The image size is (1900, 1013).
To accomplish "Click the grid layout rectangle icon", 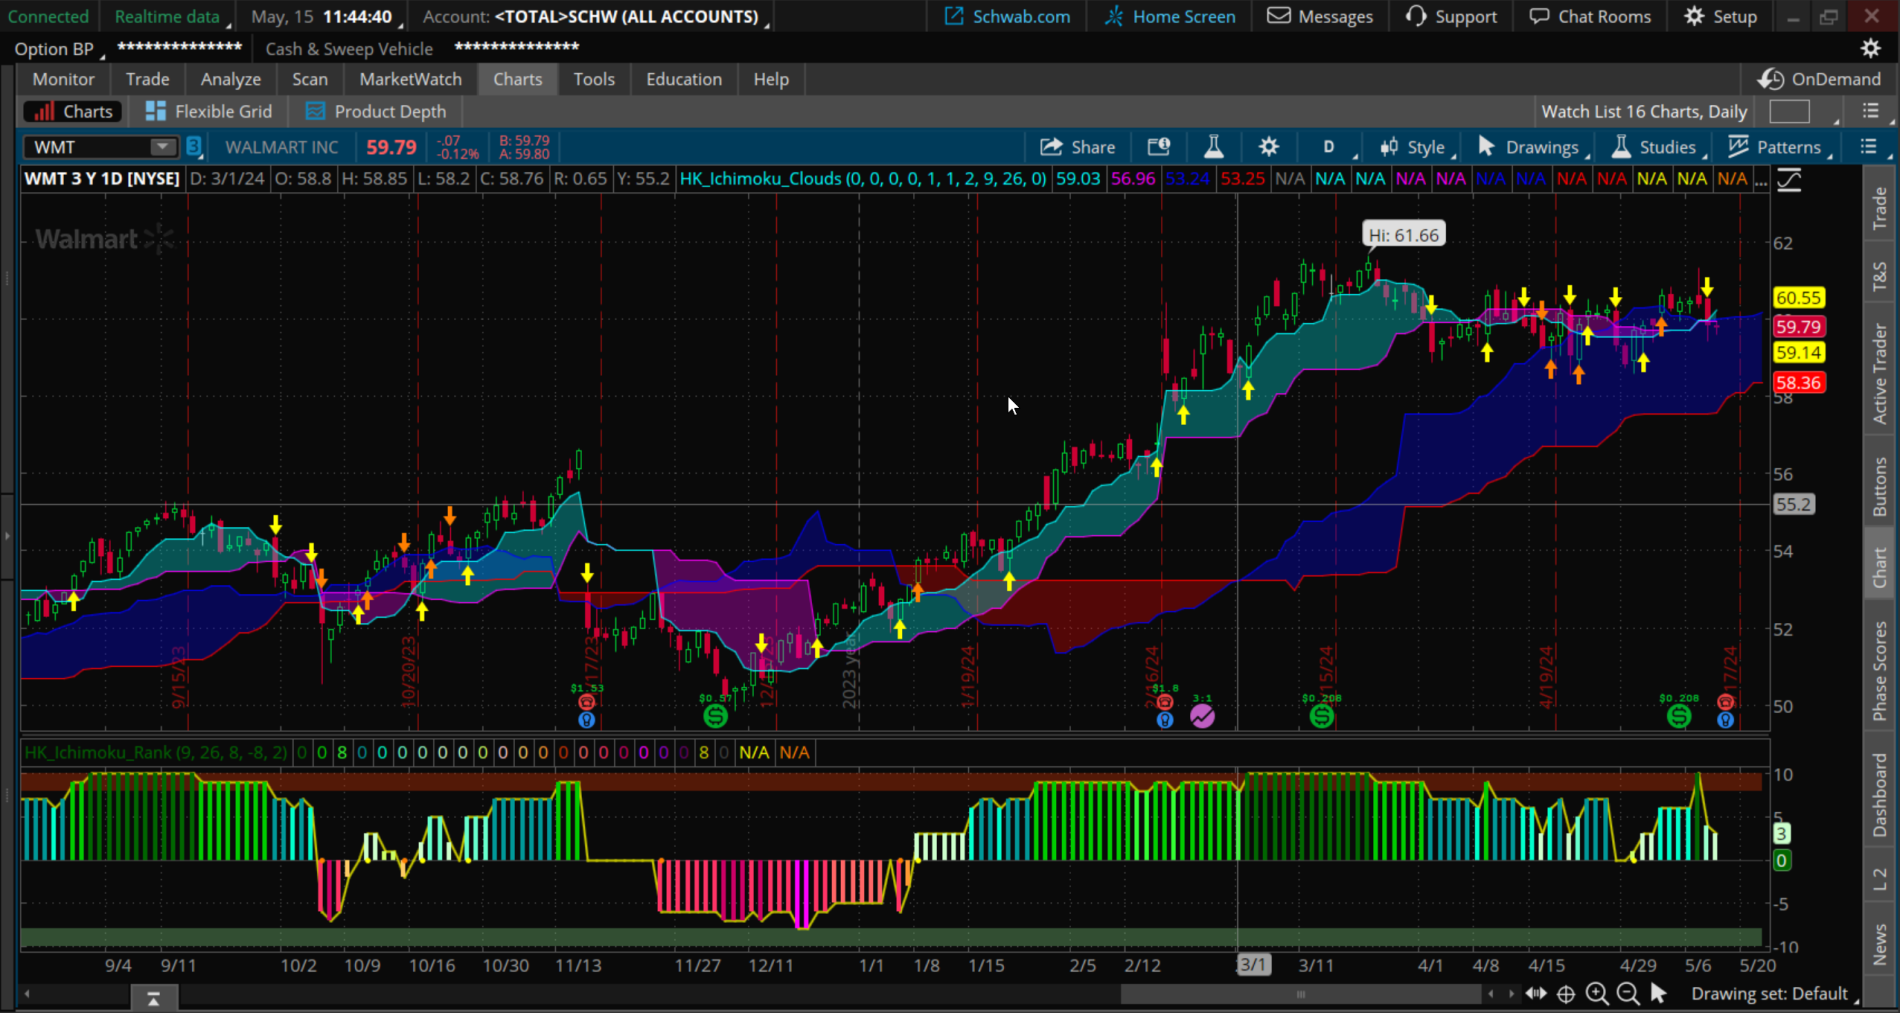I will pos(1789,111).
